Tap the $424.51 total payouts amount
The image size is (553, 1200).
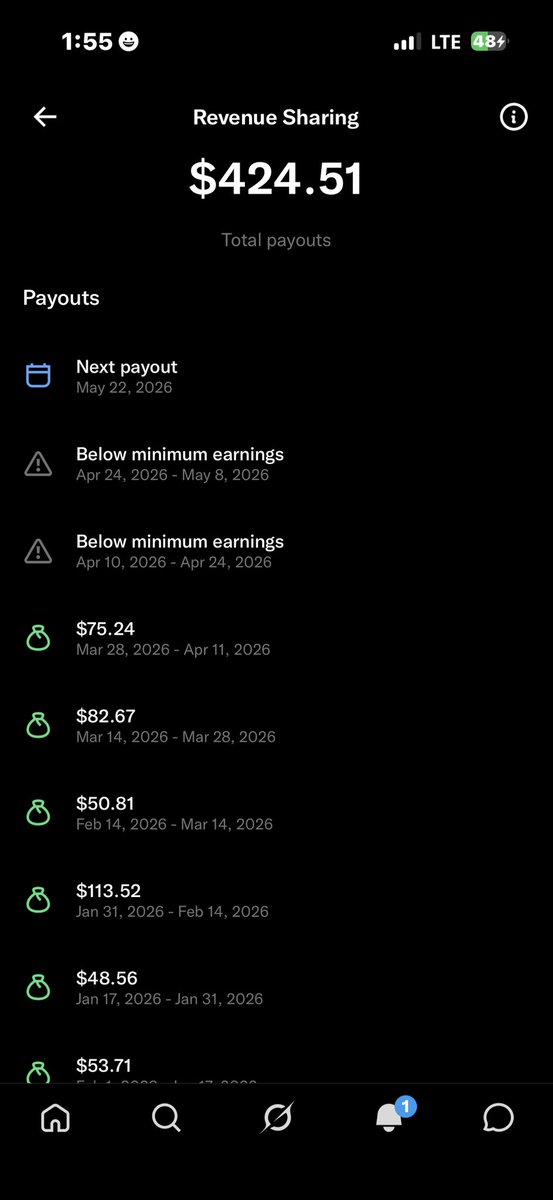pos(276,178)
